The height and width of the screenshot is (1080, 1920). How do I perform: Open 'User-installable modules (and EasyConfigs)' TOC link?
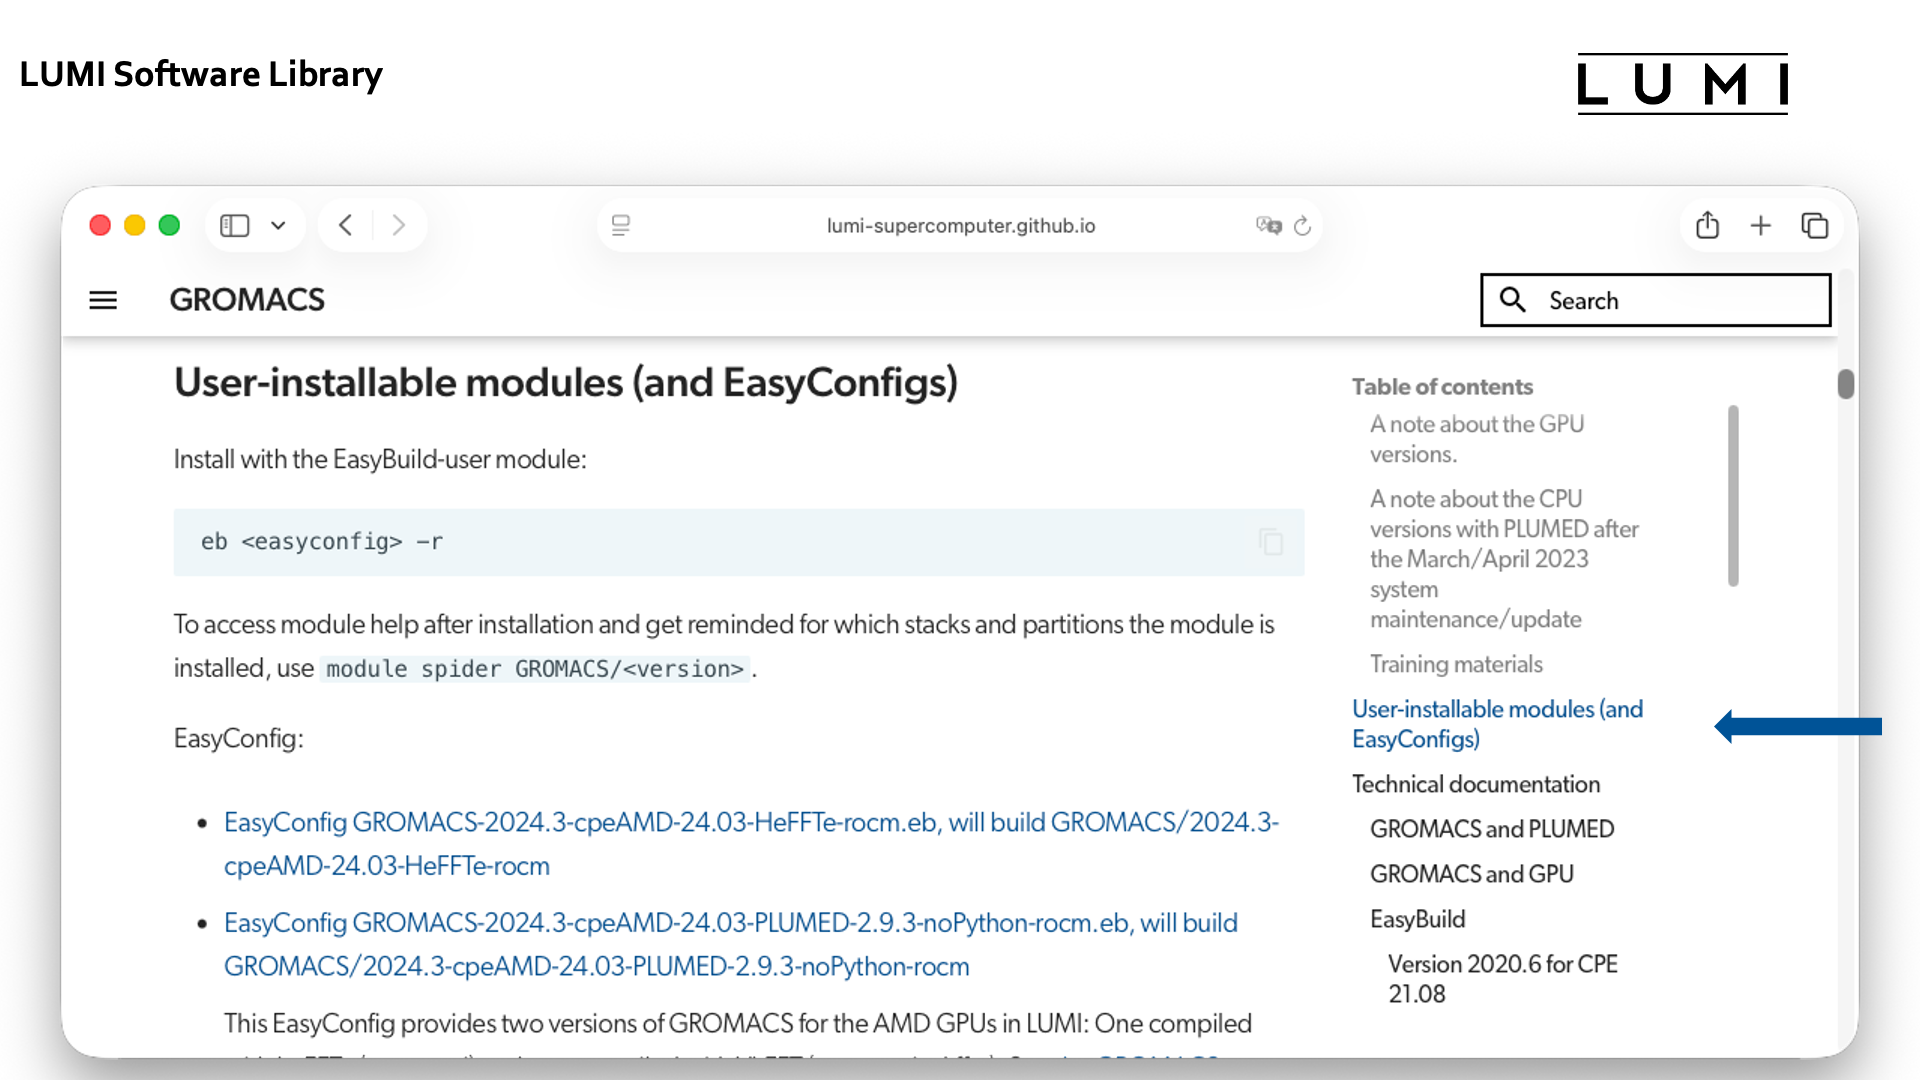click(x=1497, y=723)
